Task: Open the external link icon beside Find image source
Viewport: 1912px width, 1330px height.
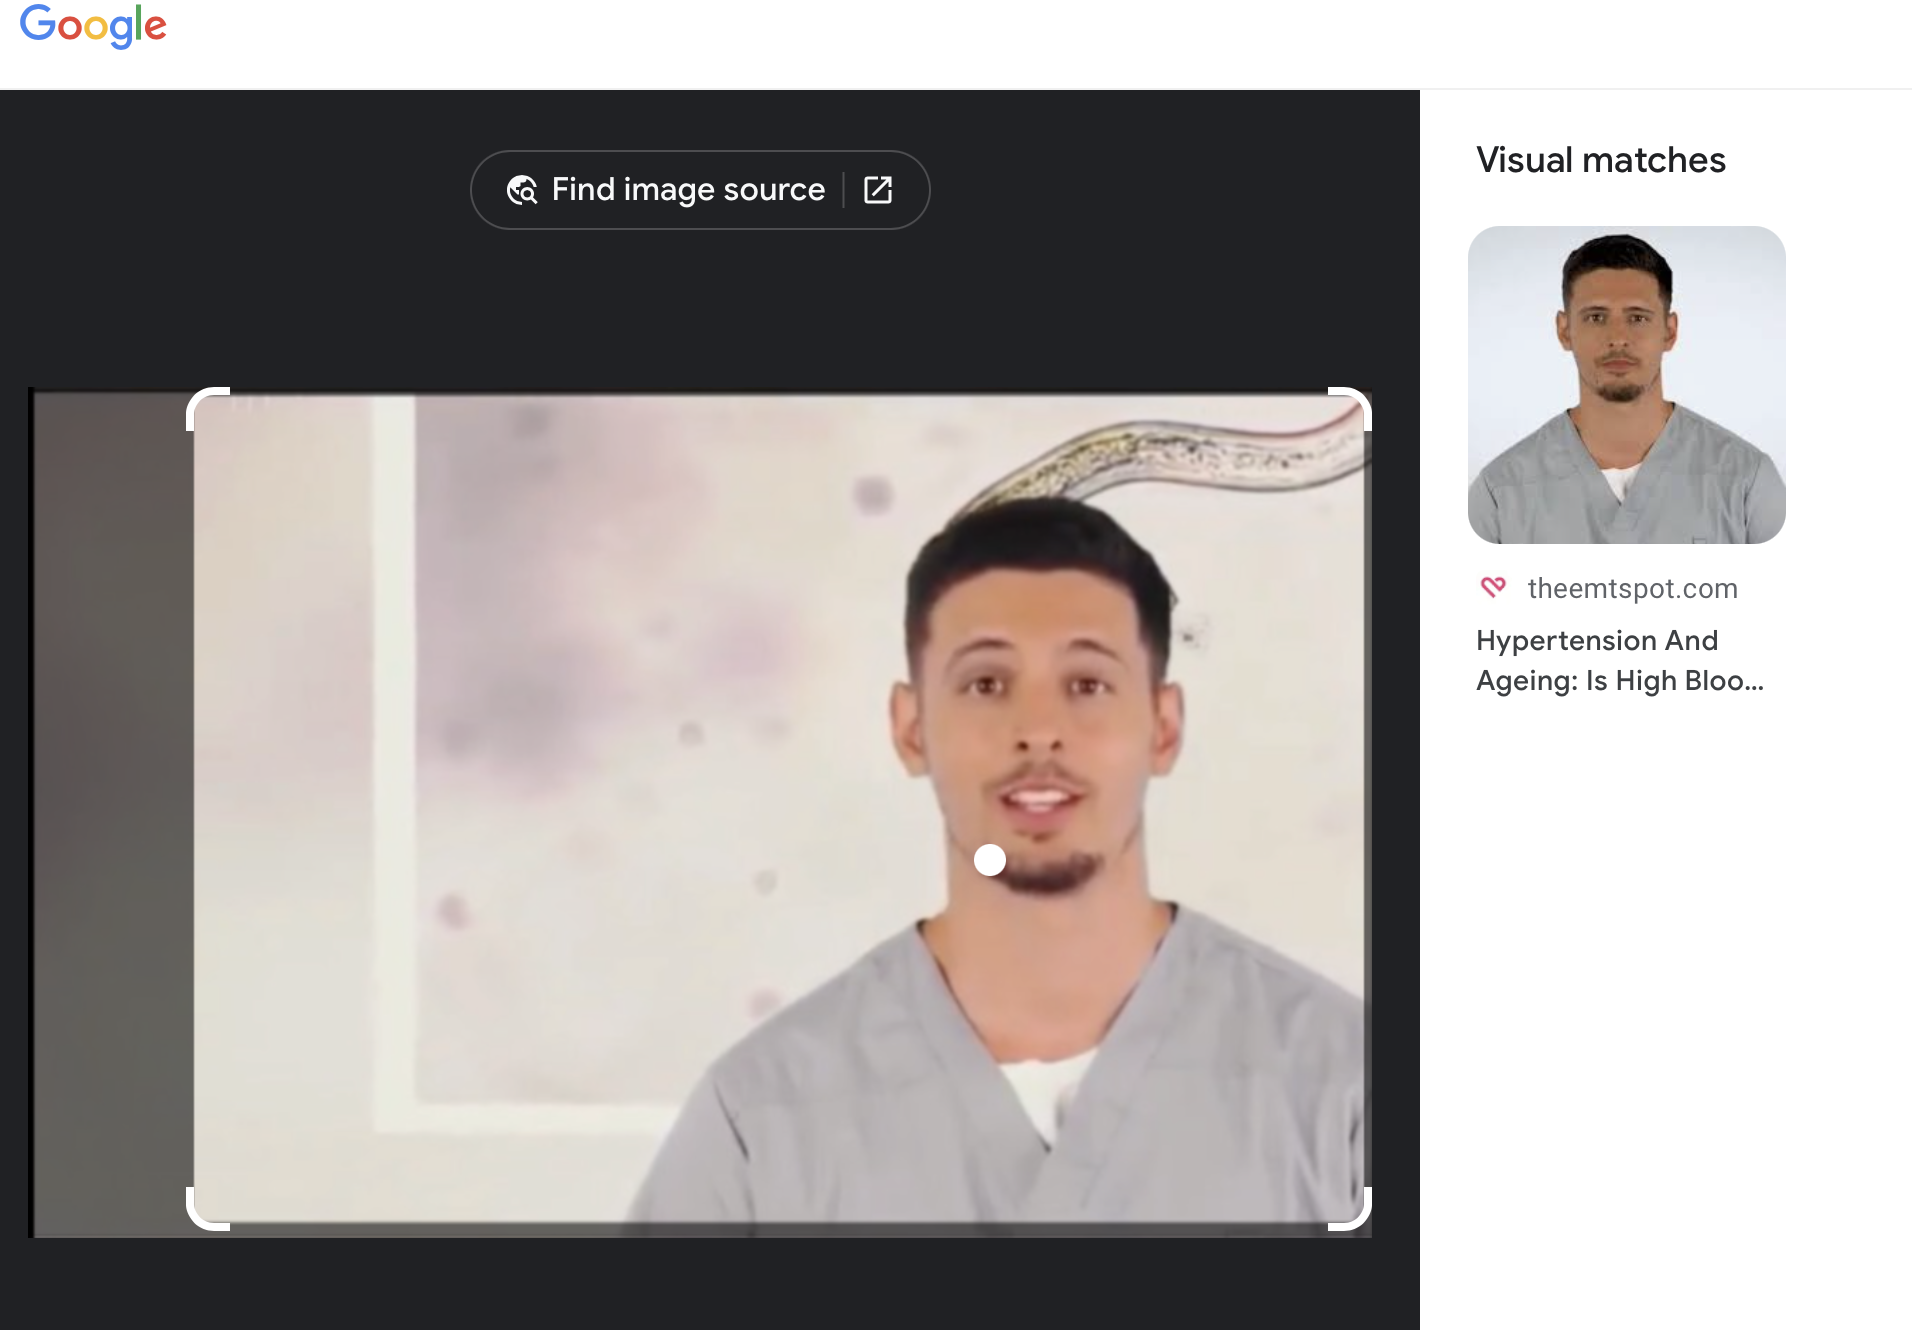Action: click(x=877, y=190)
